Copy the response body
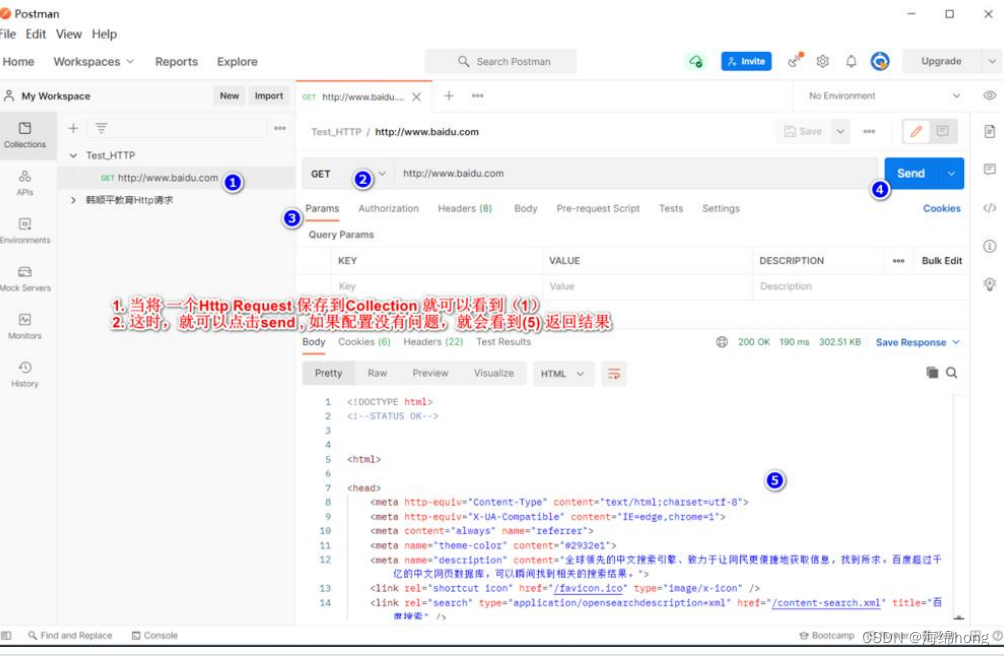 (932, 372)
